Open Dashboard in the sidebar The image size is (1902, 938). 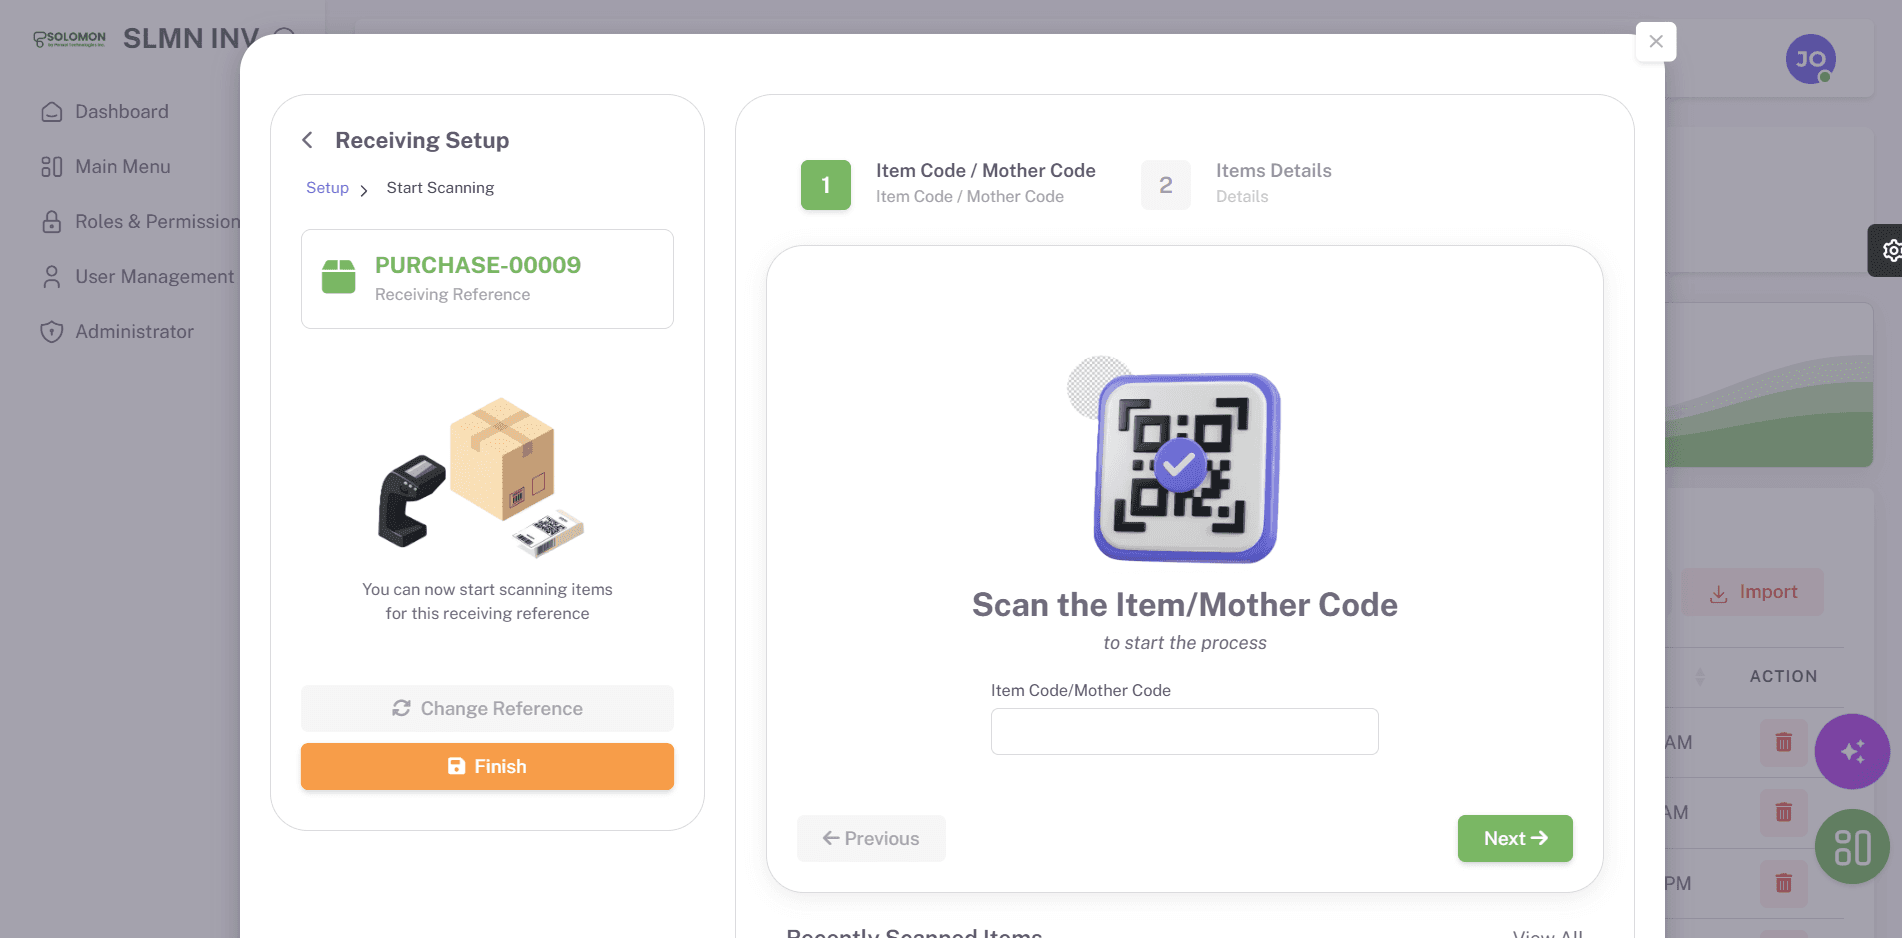coord(121,112)
